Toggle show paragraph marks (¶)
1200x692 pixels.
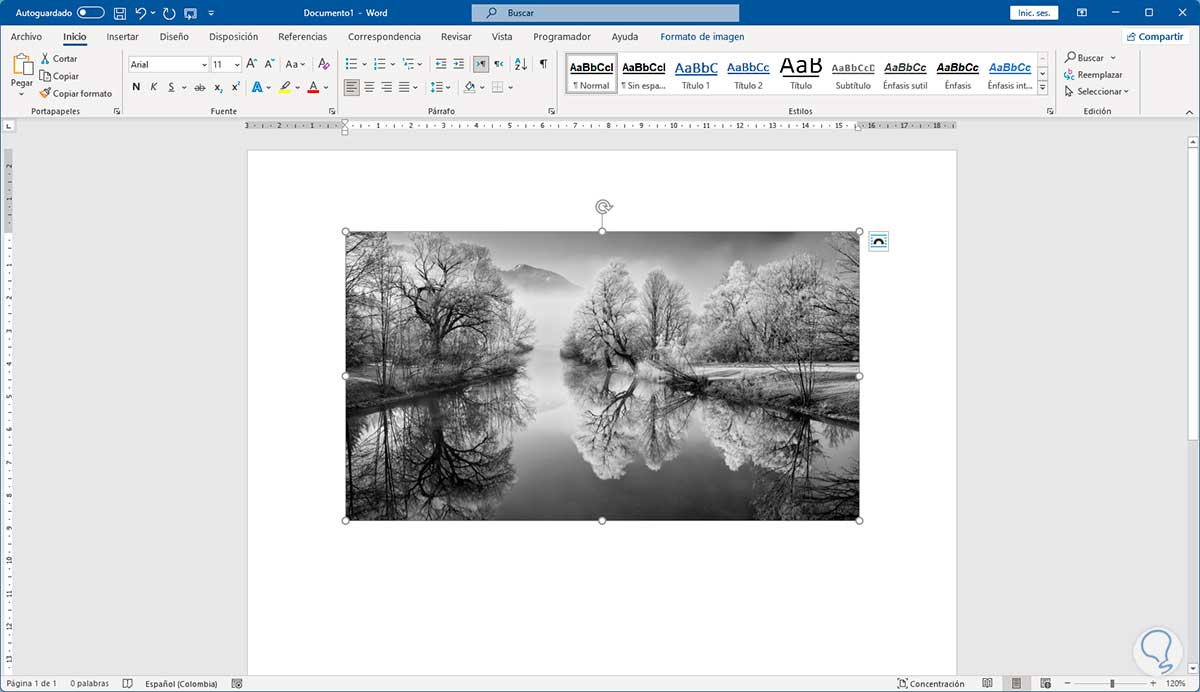coord(543,64)
